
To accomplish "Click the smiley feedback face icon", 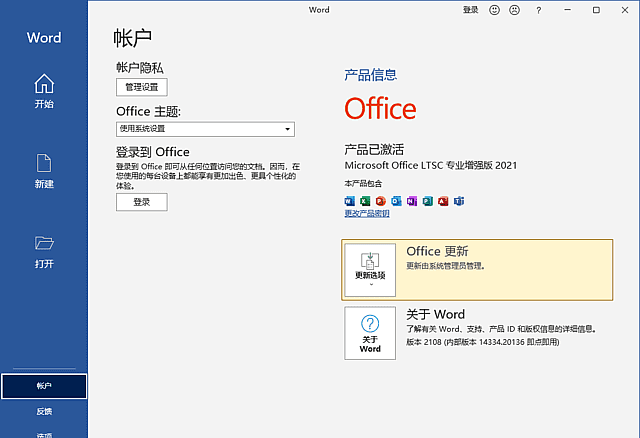I will (x=494, y=10).
